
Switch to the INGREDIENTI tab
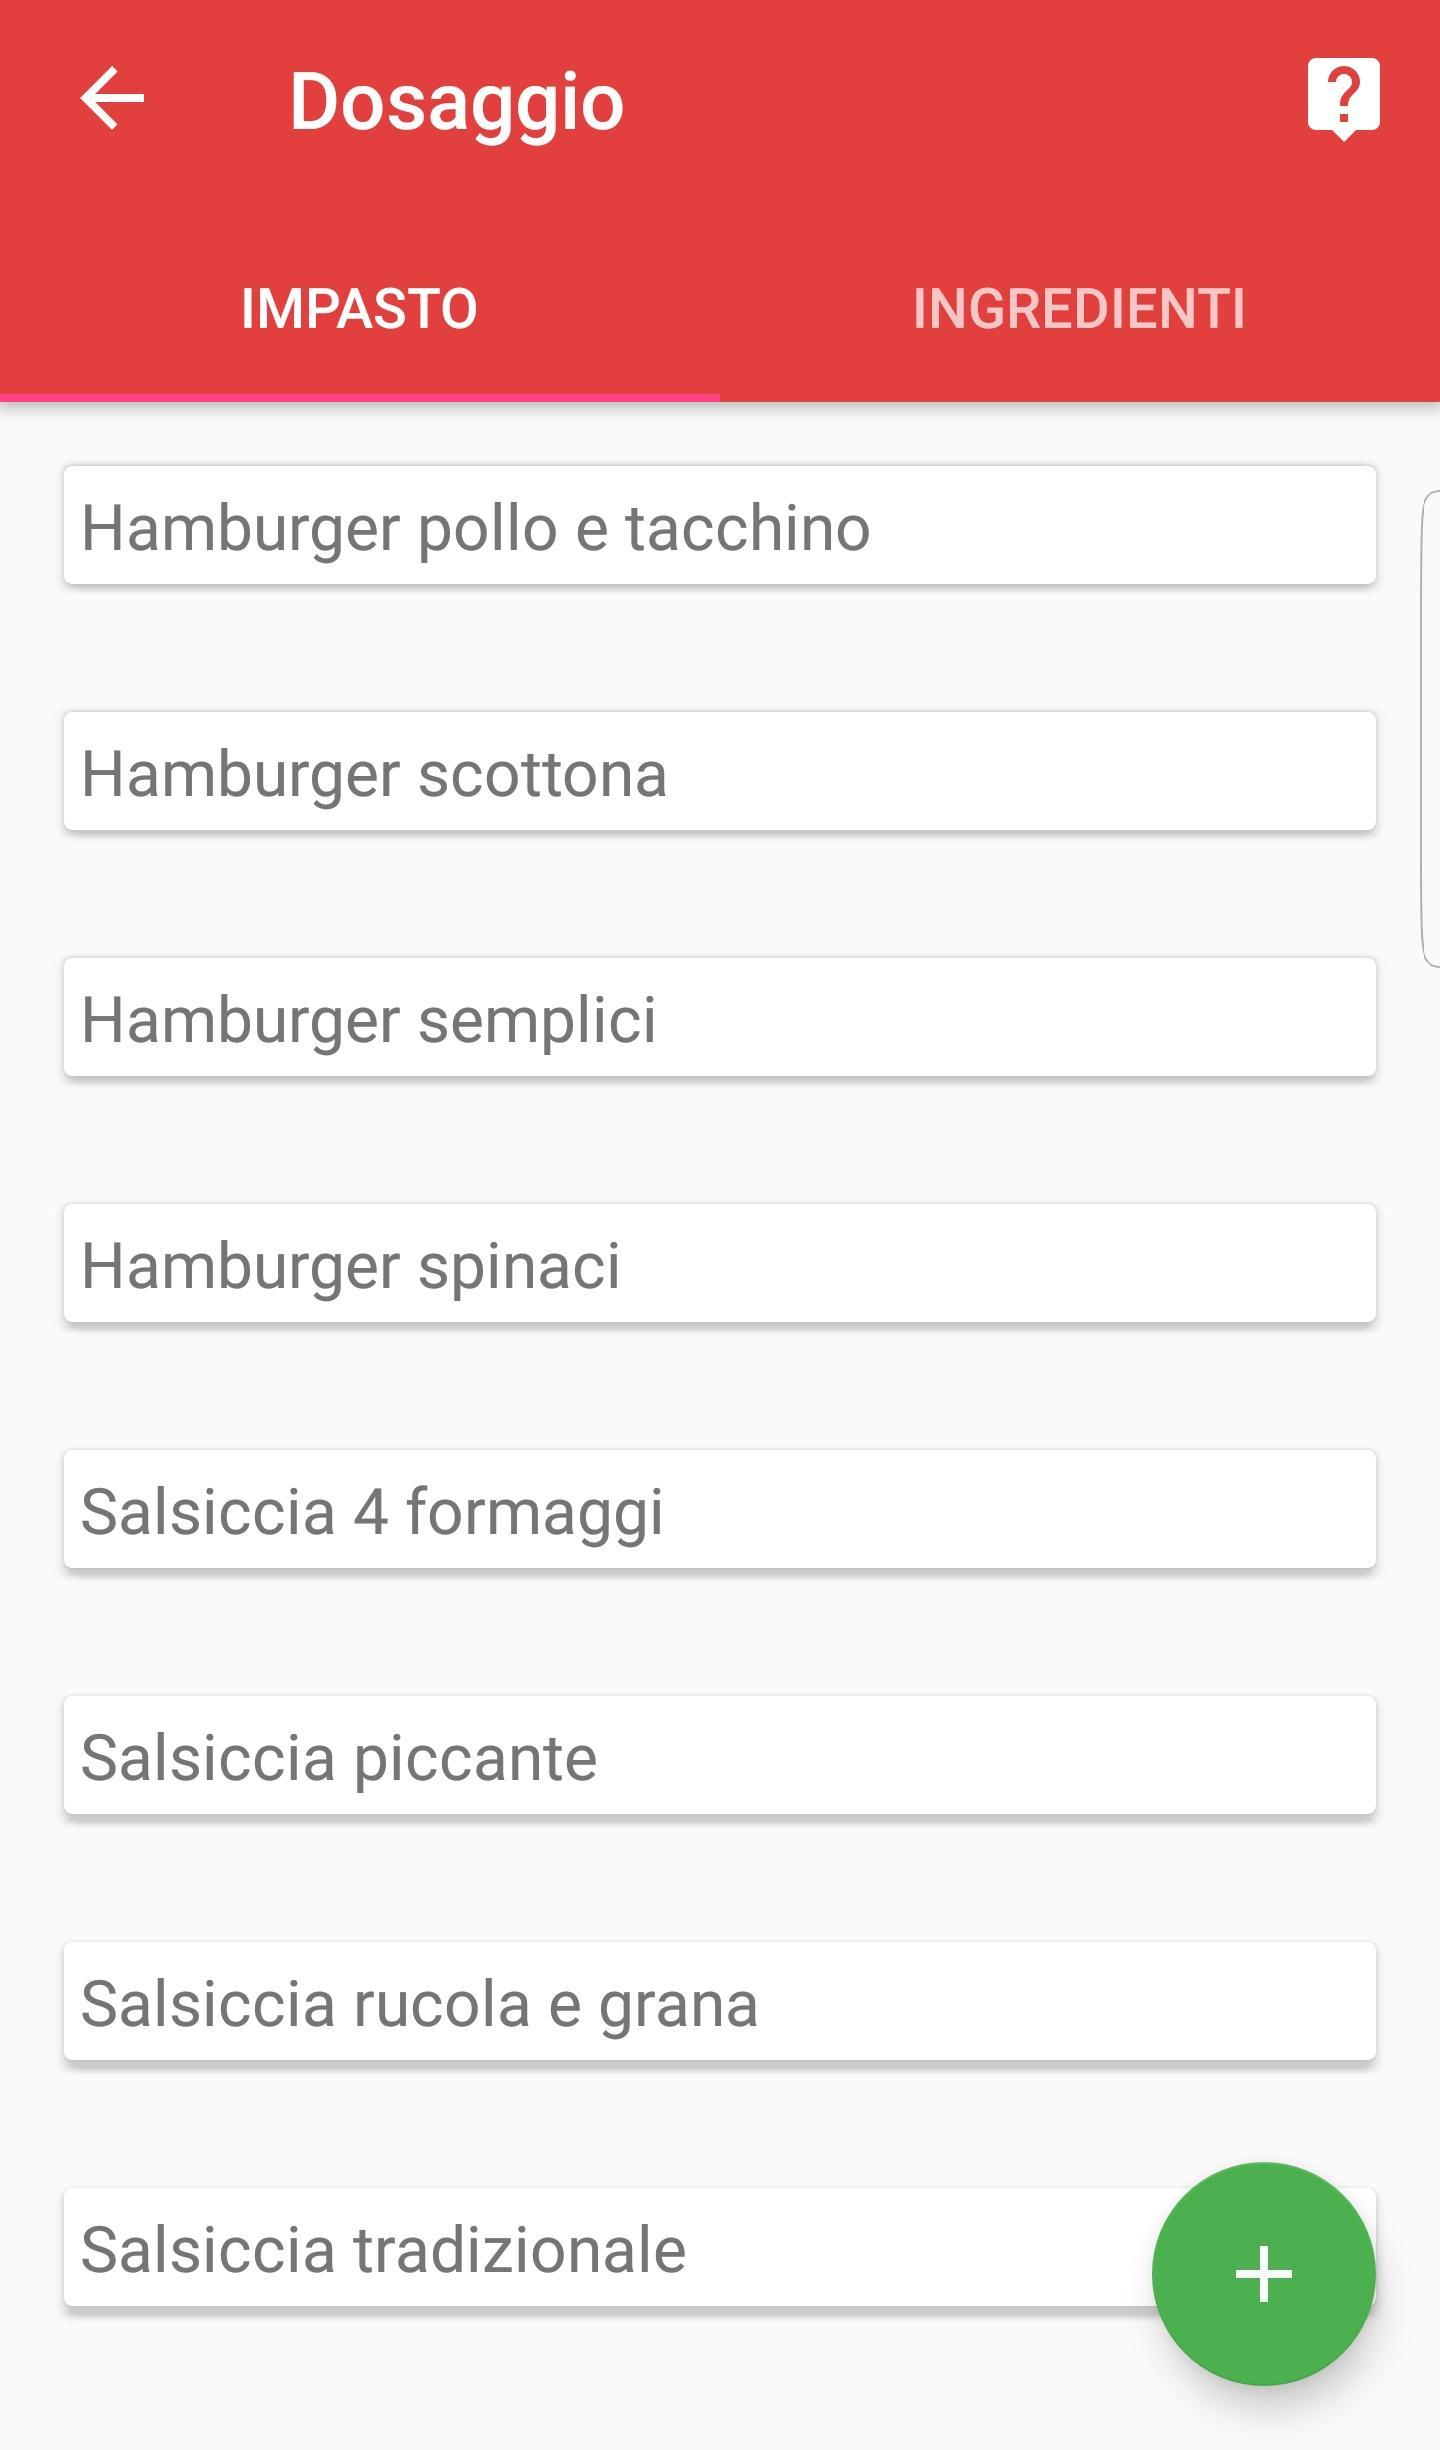pyautogui.click(x=1080, y=308)
